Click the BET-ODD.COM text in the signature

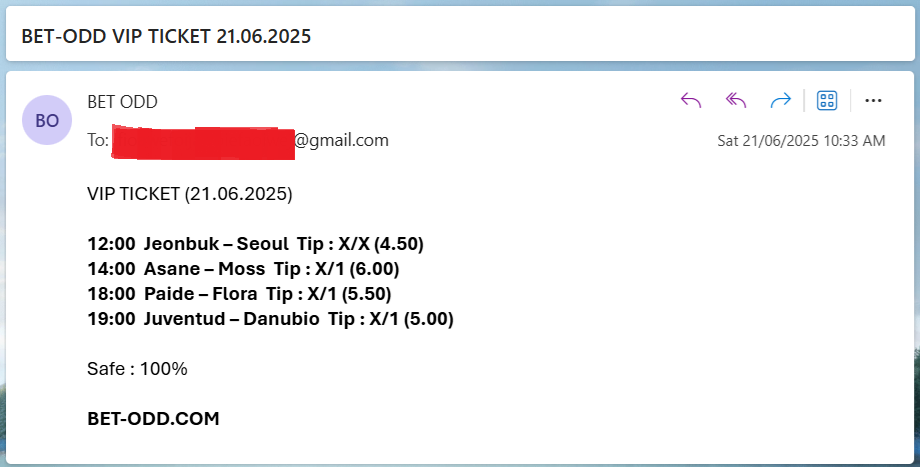click(153, 418)
